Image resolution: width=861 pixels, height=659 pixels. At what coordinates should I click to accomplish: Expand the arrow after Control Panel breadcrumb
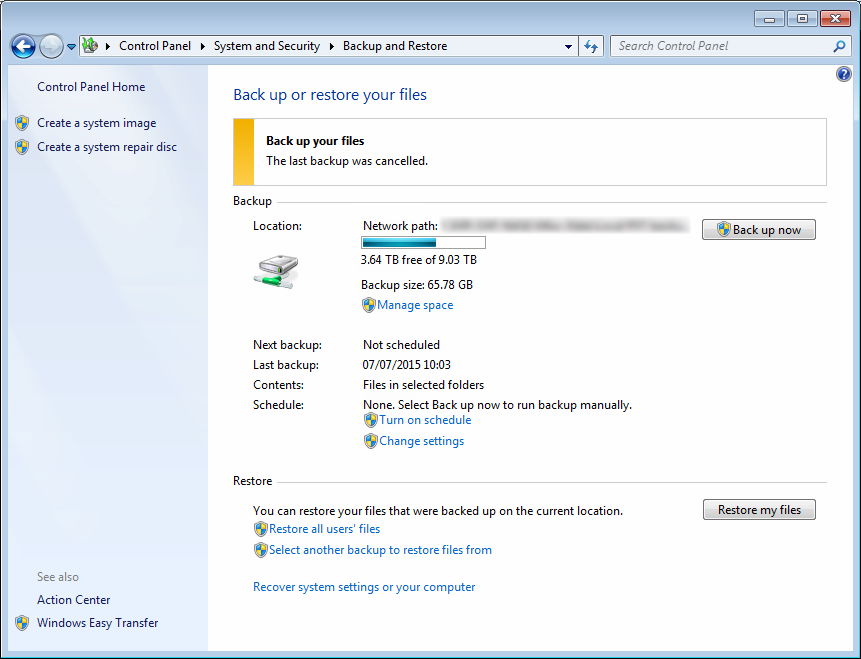pyautogui.click(x=203, y=46)
